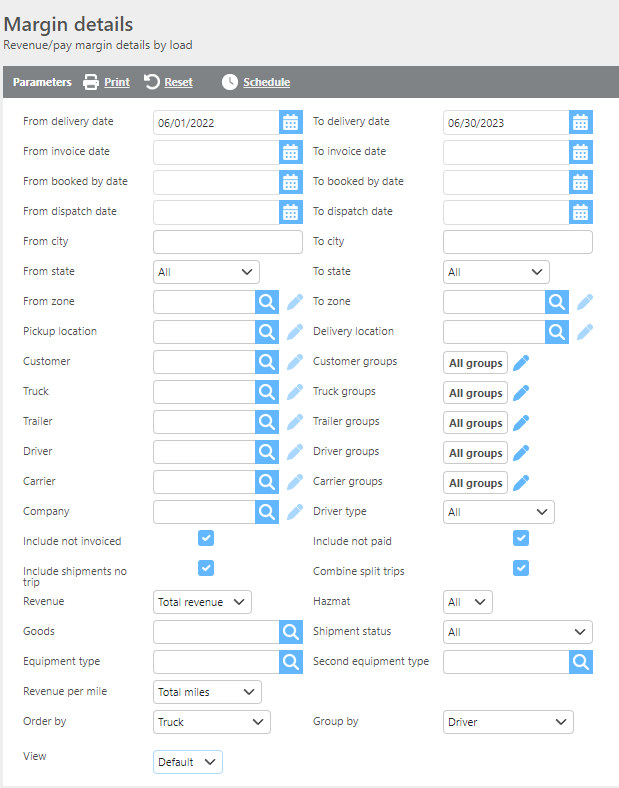
Task: Click the Goods field search magnifier
Action: (x=290, y=632)
